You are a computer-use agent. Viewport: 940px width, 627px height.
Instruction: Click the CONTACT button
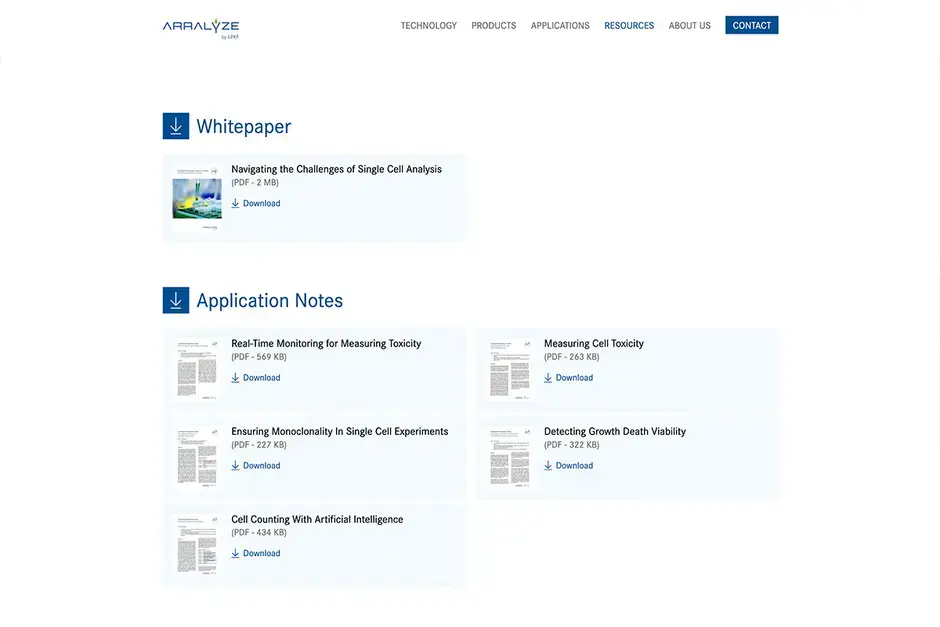(751, 25)
